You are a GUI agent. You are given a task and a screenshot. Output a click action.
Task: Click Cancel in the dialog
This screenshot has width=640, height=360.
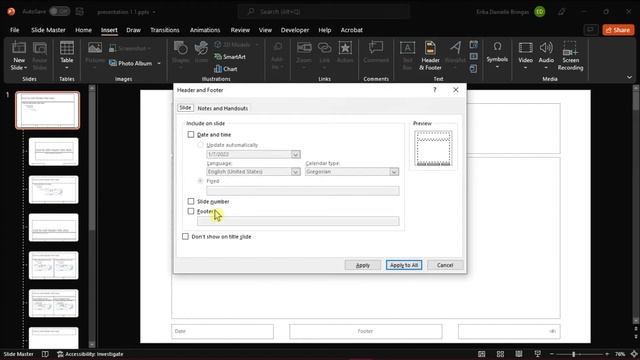[x=445, y=265]
